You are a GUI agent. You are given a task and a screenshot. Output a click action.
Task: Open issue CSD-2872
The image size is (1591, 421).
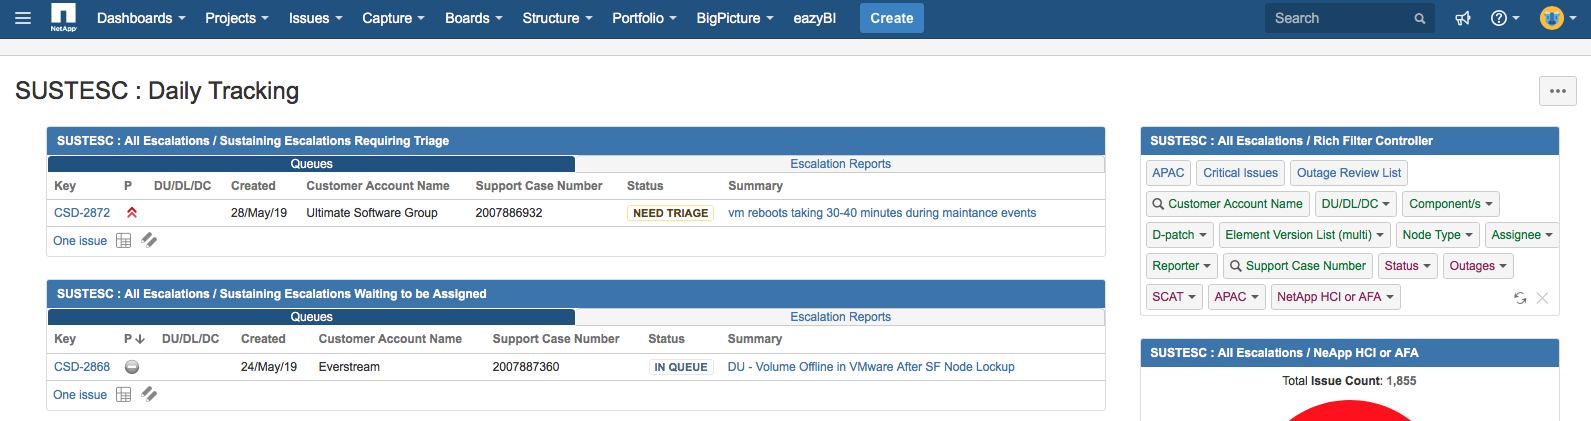pyautogui.click(x=82, y=213)
